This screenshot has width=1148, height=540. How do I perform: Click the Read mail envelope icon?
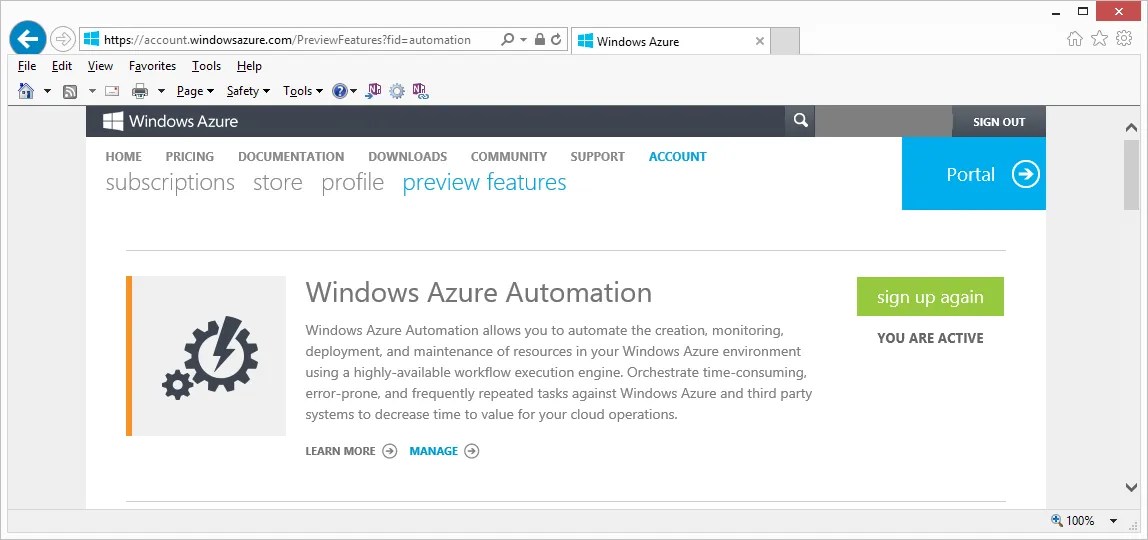click(x=112, y=91)
